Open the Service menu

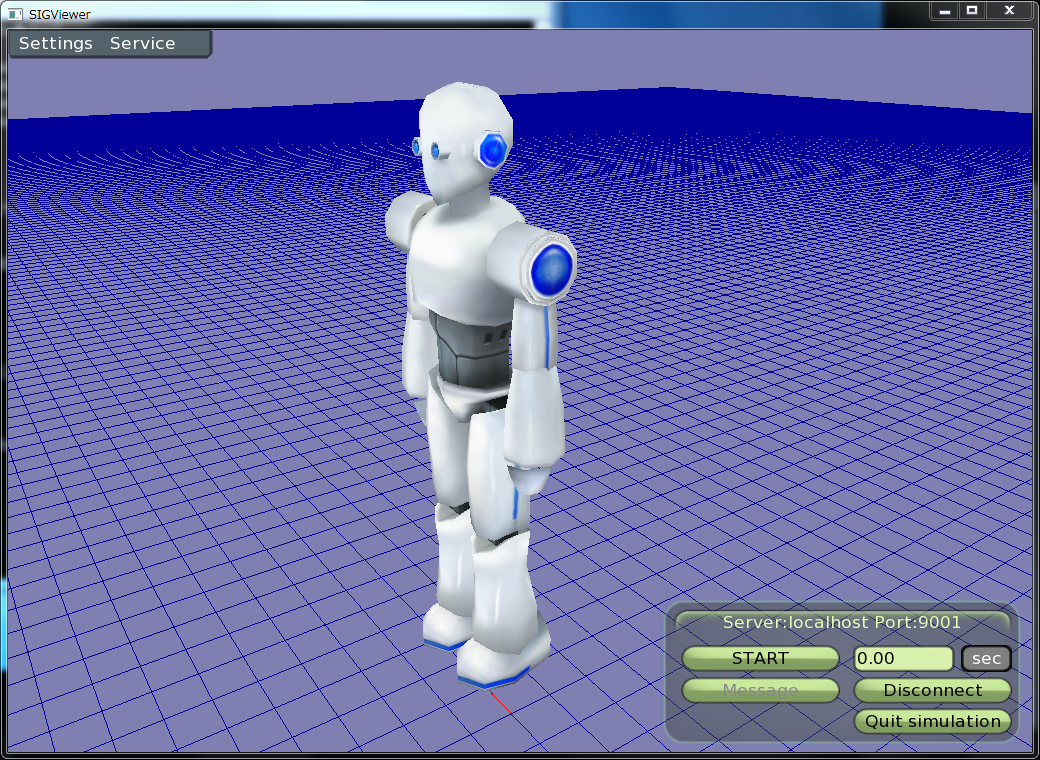142,44
